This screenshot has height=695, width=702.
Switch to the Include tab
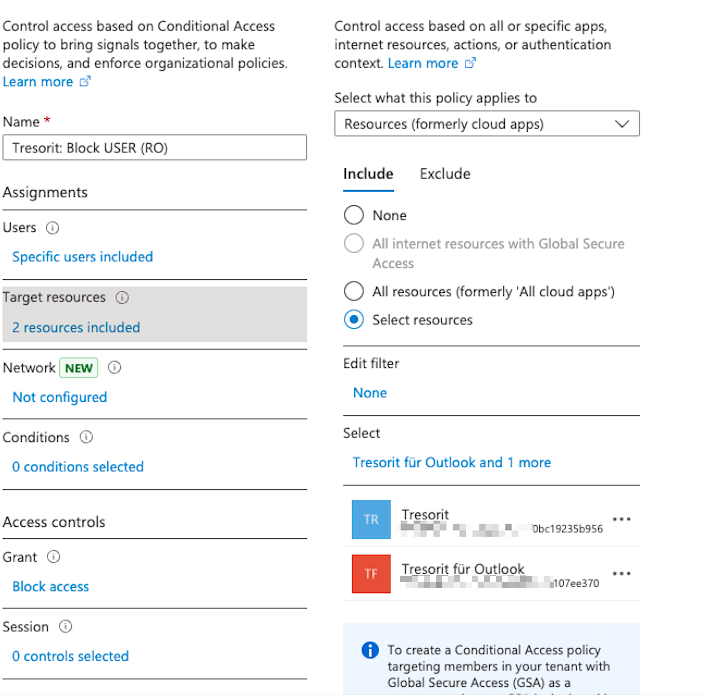point(368,174)
